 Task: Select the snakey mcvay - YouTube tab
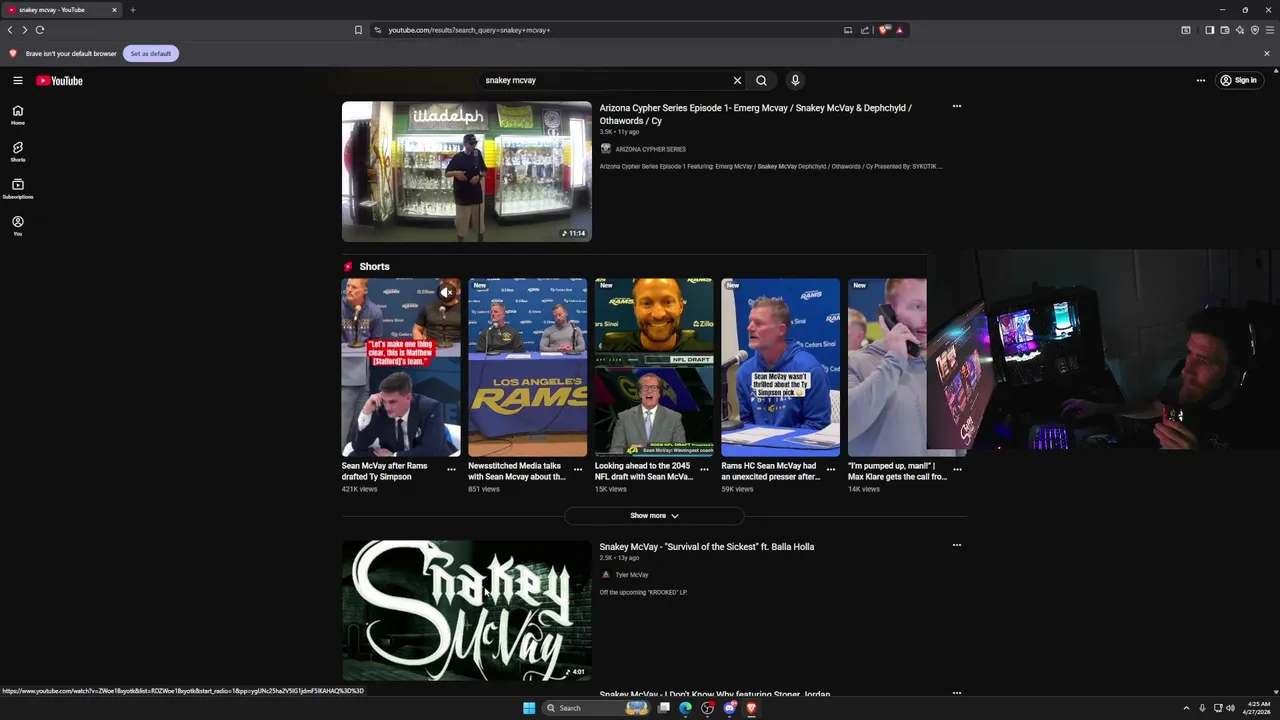[x=62, y=10]
